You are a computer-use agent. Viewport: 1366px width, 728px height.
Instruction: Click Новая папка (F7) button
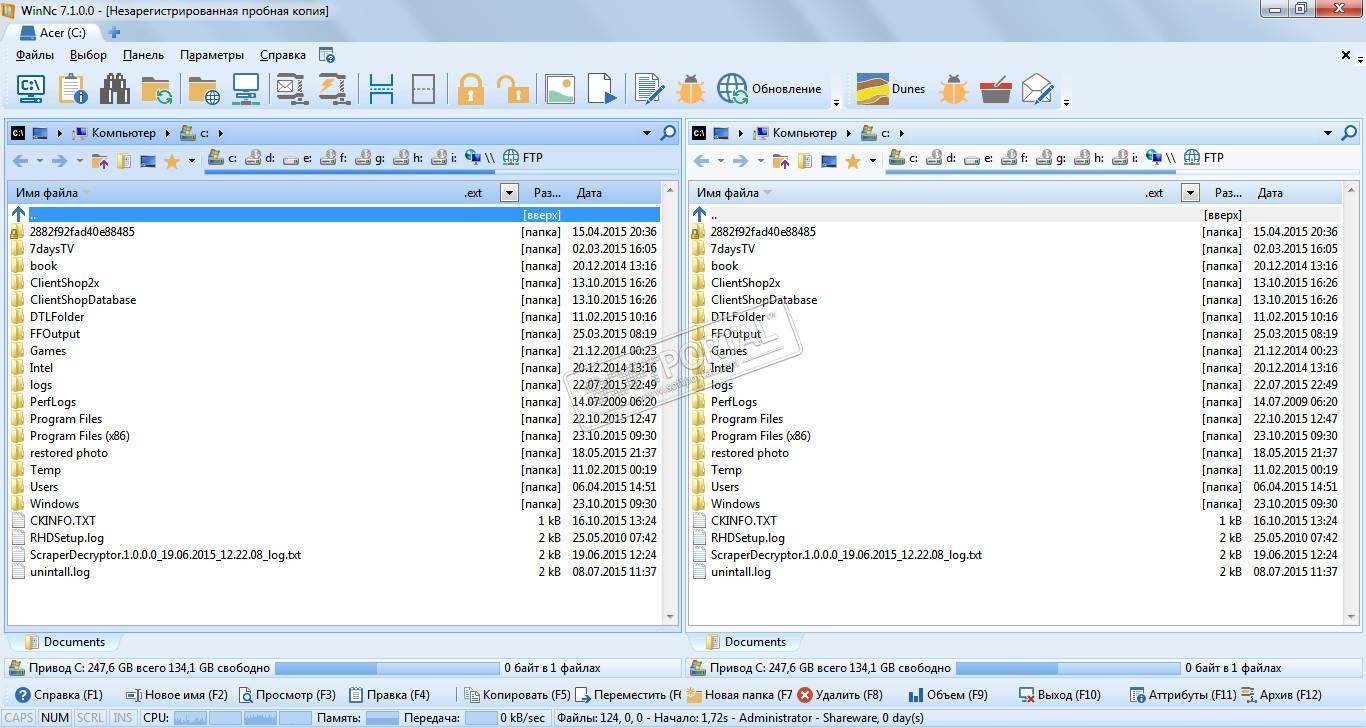[x=739, y=695]
